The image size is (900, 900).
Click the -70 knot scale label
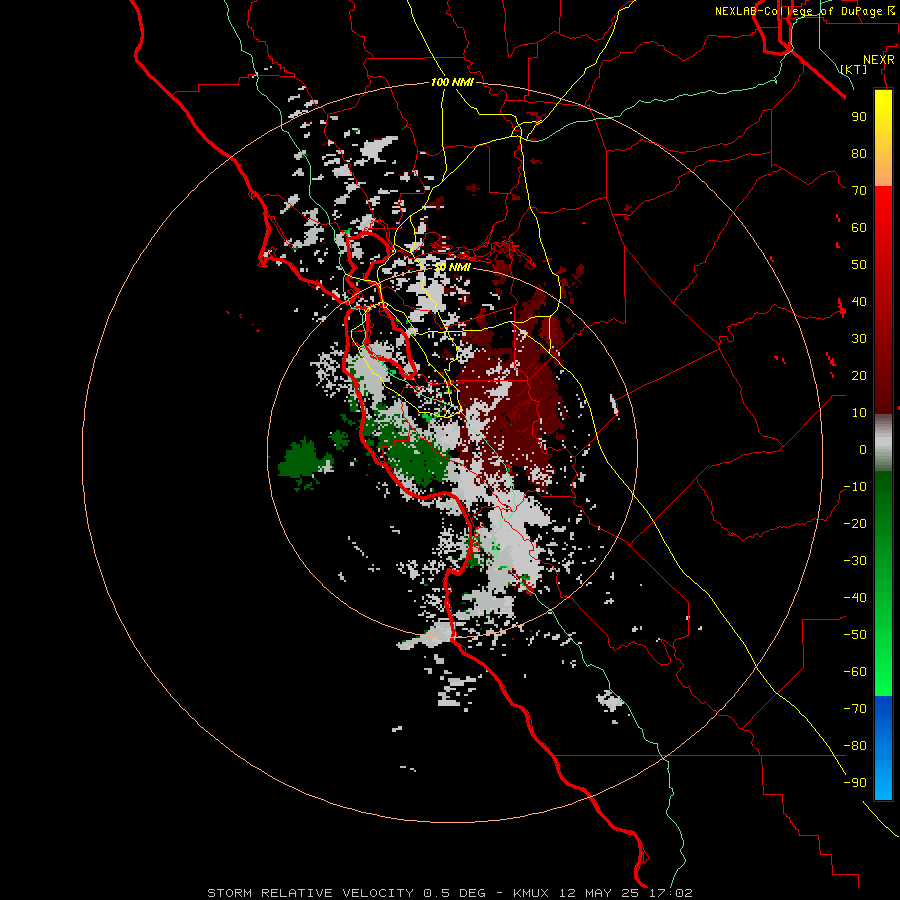click(x=855, y=709)
